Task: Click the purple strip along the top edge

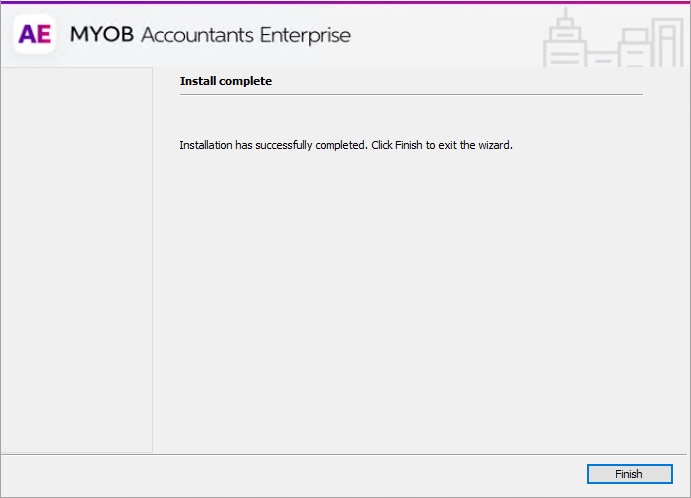Action: point(345,2)
